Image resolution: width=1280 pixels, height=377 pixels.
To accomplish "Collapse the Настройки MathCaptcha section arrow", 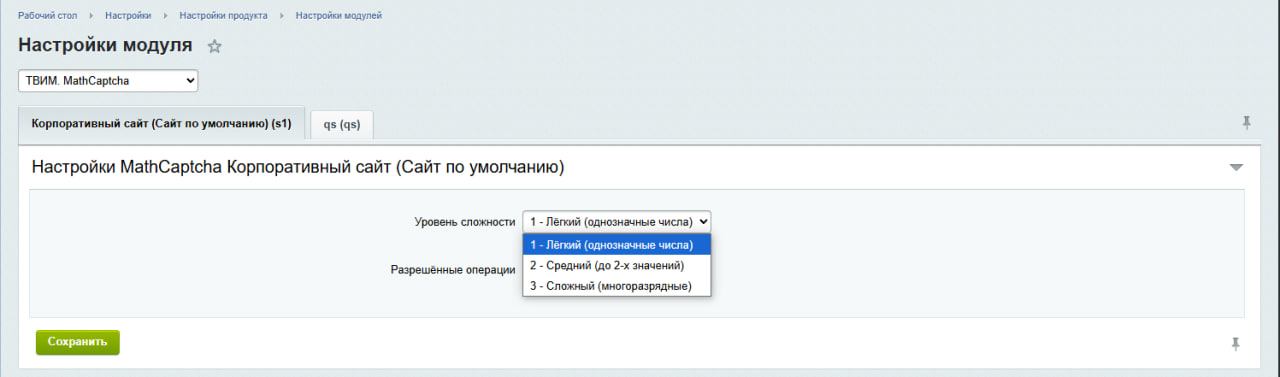I will [x=1236, y=168].
